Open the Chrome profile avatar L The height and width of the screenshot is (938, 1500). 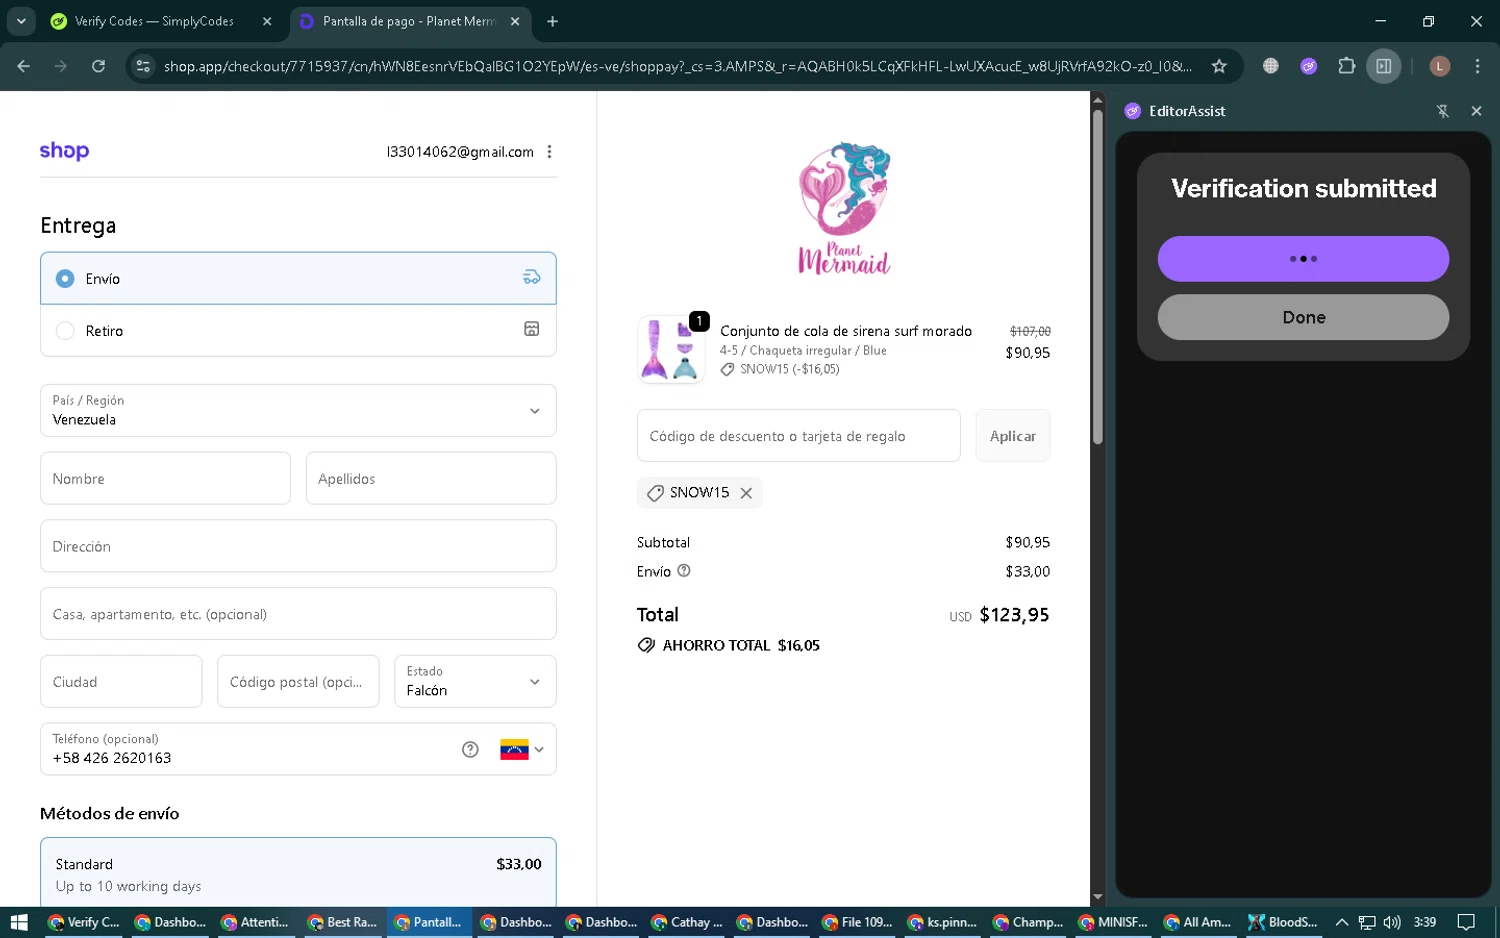1440,66
